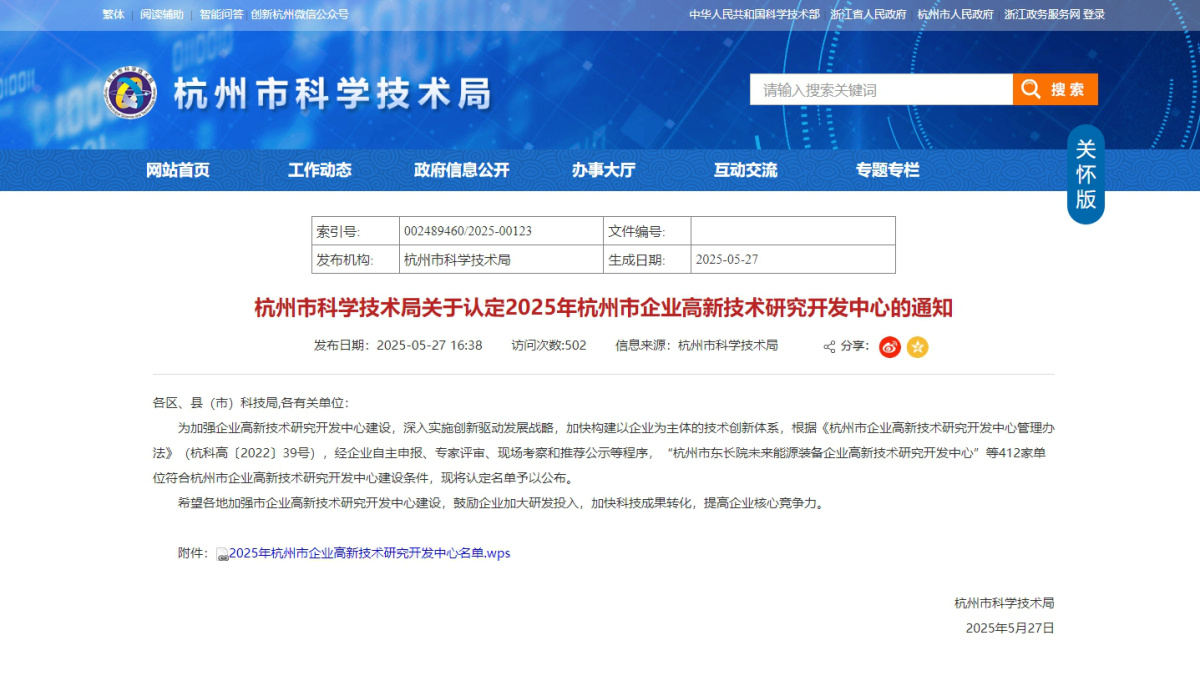The image size is (1200, 696).
Task: Open 浙江政务服务网 登录 login link
Action: click(1054, 15)
